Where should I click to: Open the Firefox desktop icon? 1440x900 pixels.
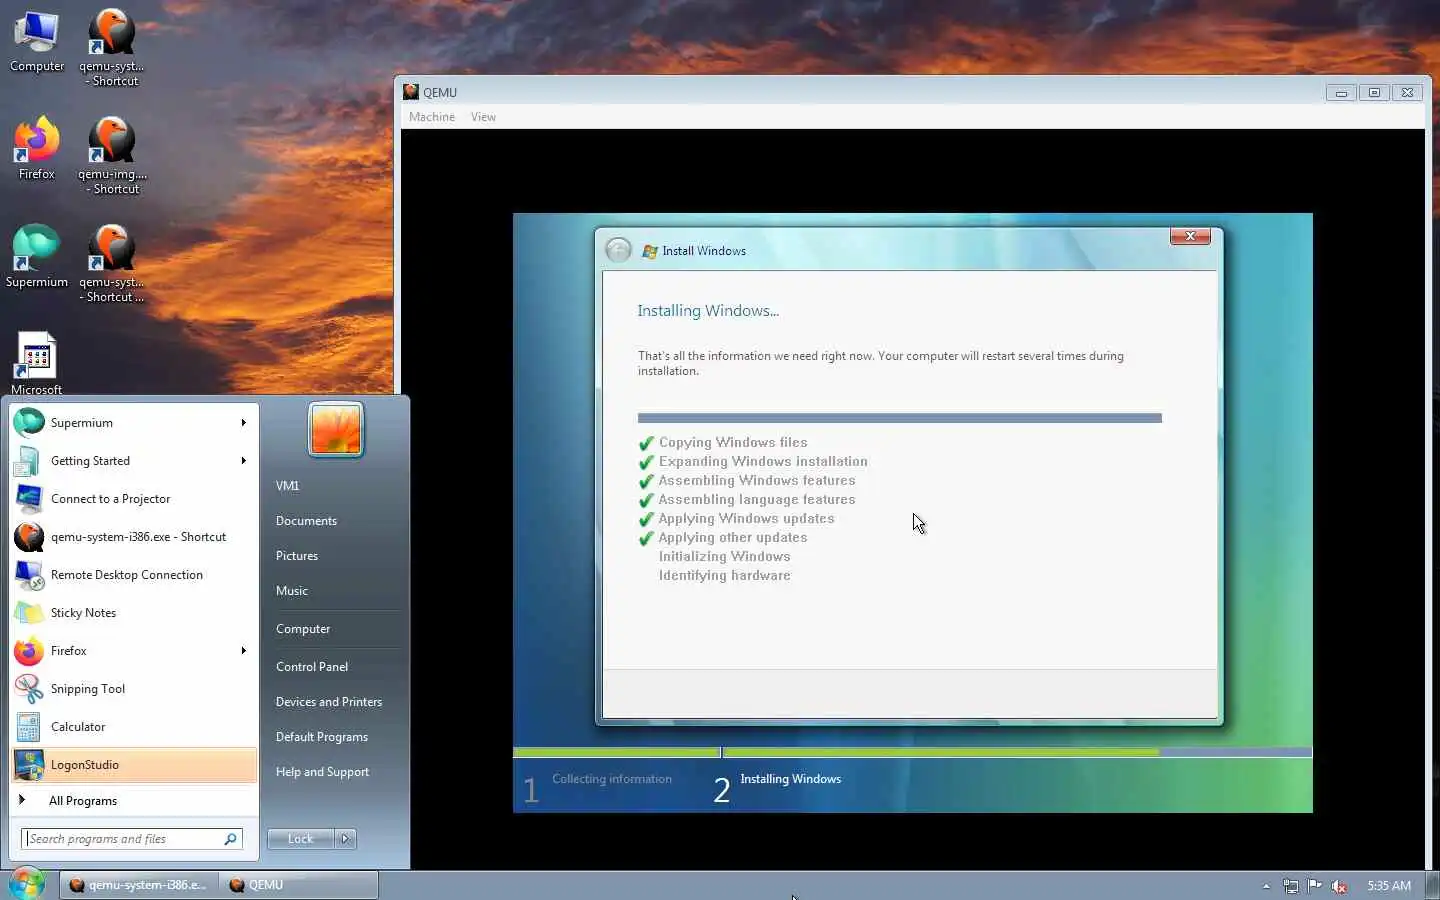coord(37,148)
